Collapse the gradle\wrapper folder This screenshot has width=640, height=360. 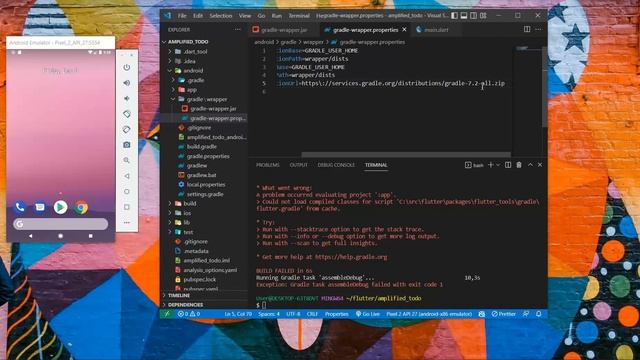click(x=173, y=99)
